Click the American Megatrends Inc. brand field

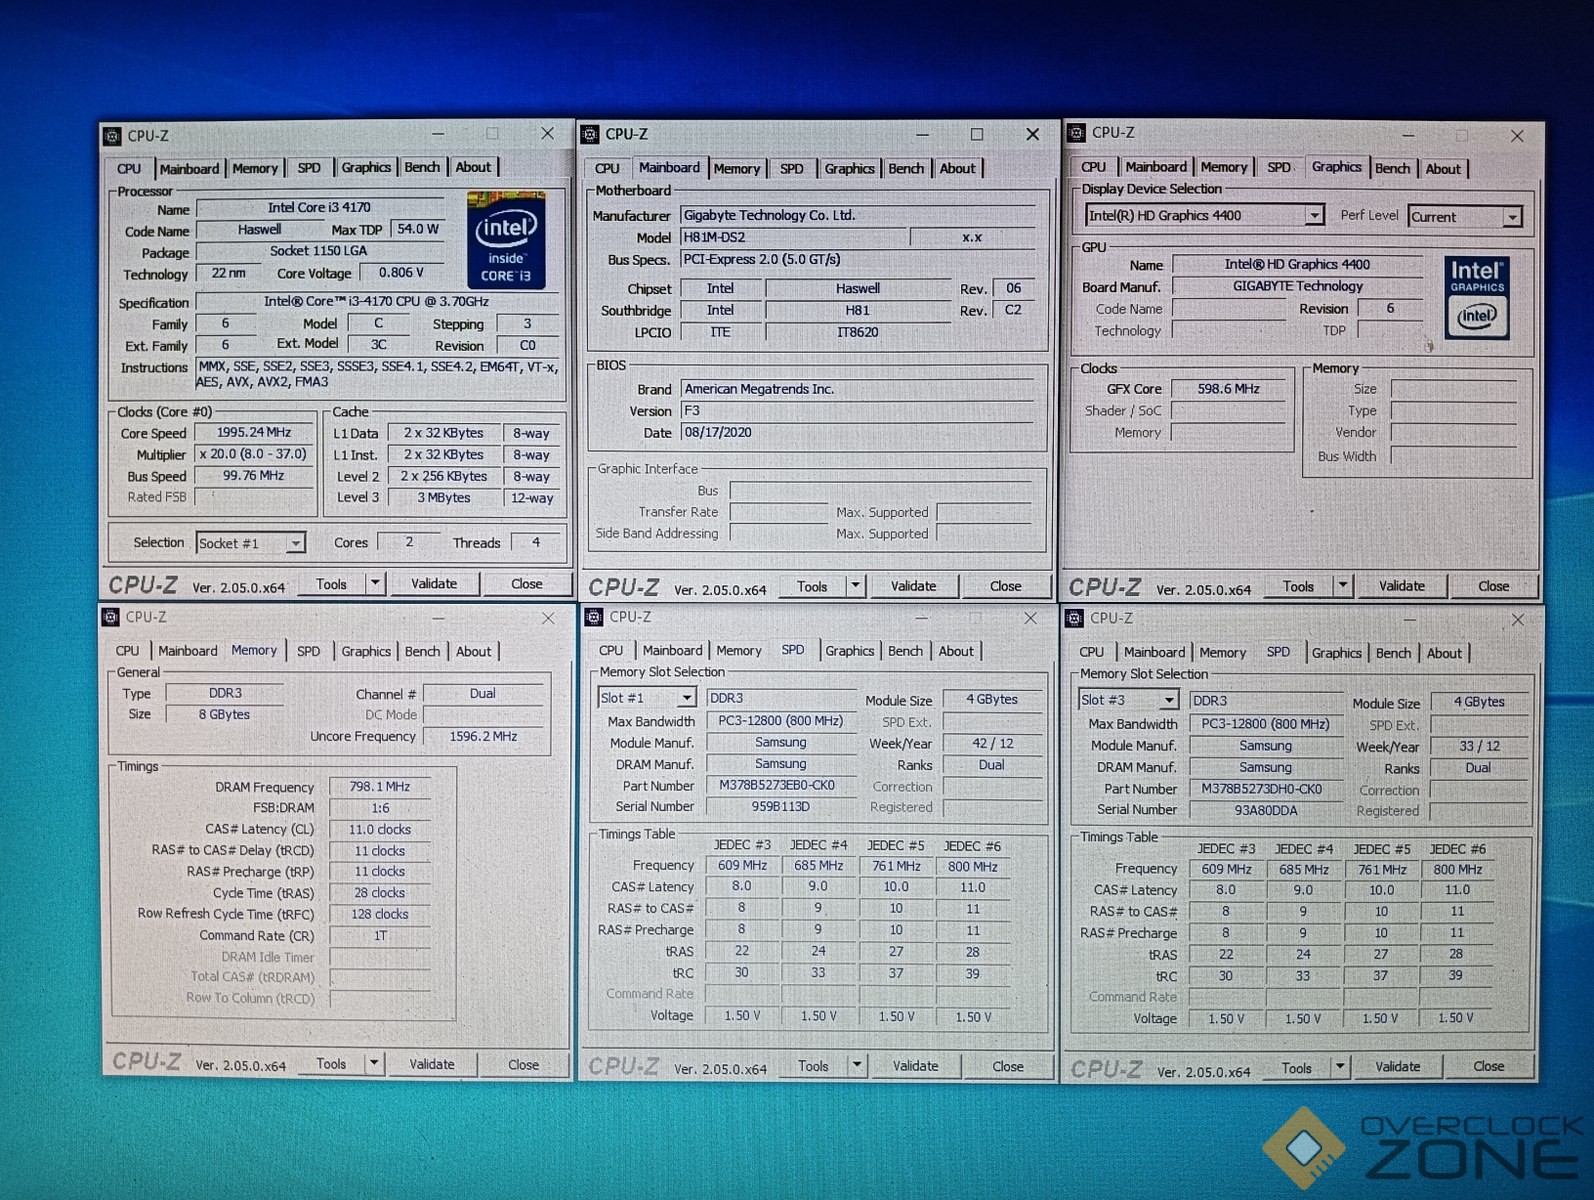pyautogui.click(x=857, y=389)
